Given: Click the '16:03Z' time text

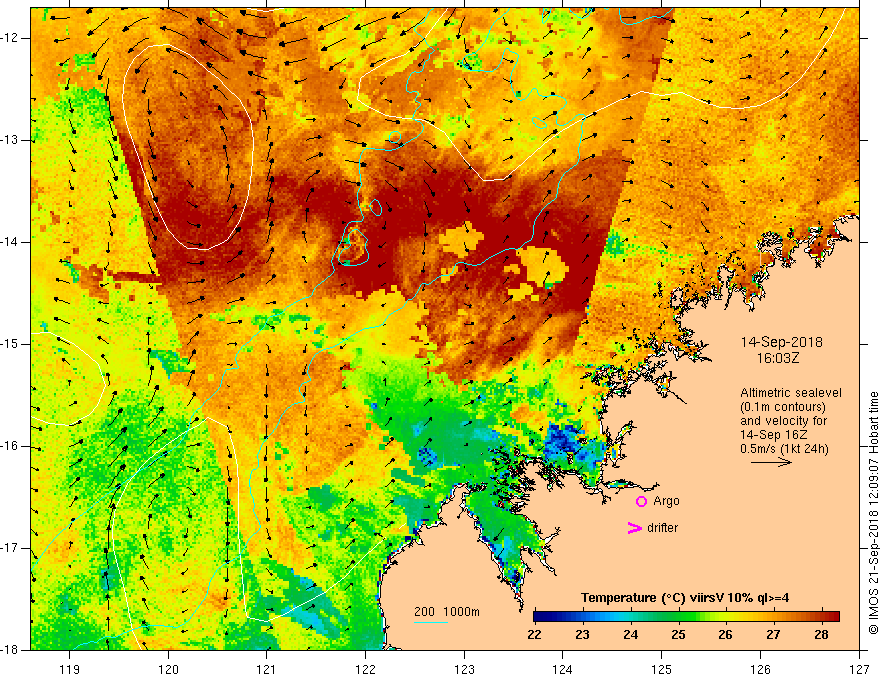Looking at the screenshot, I should coord(777,358).
